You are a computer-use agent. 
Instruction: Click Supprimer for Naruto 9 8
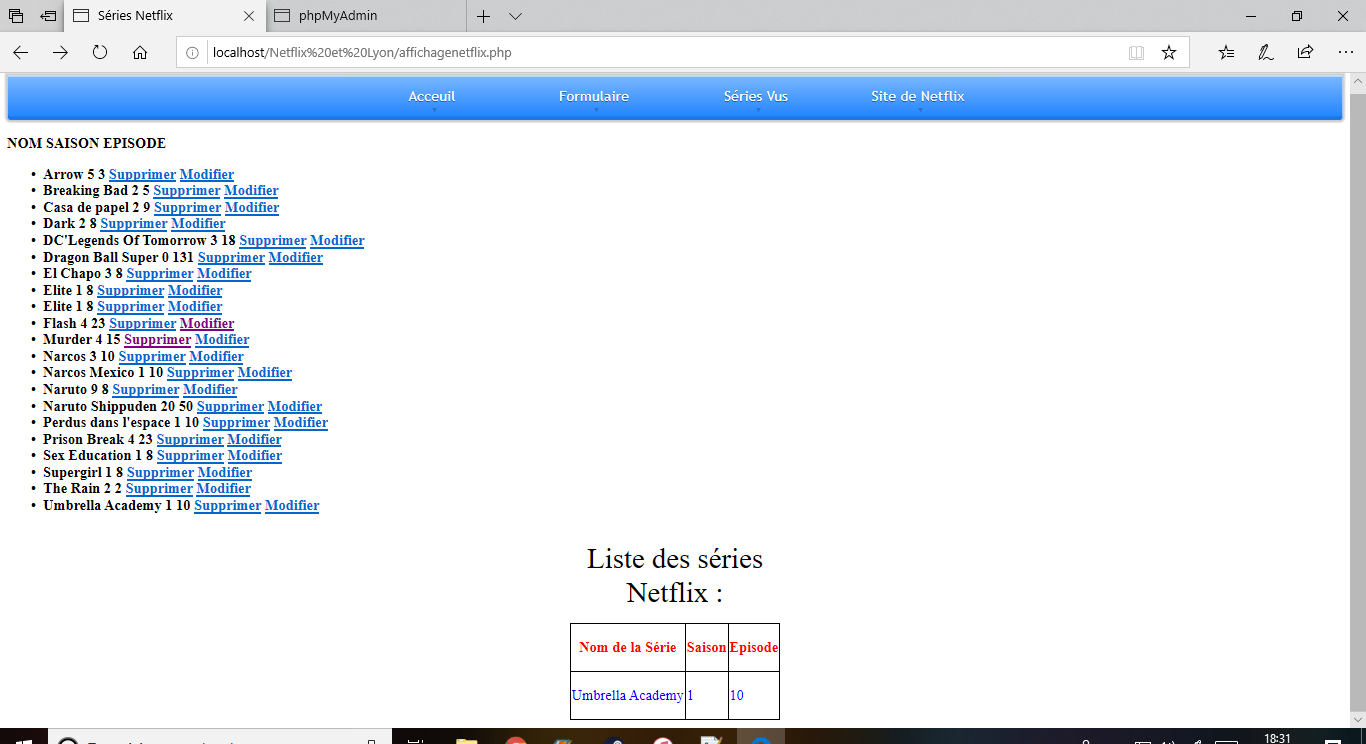[x=145, y=389]
